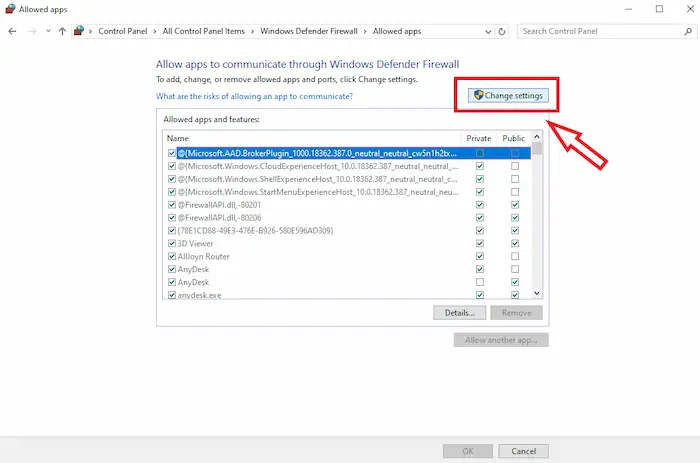Toggle Private checkbox for StartMenuExperienceHost
The height and width of the screenshot is (463, 700).
tap(479, 192)
